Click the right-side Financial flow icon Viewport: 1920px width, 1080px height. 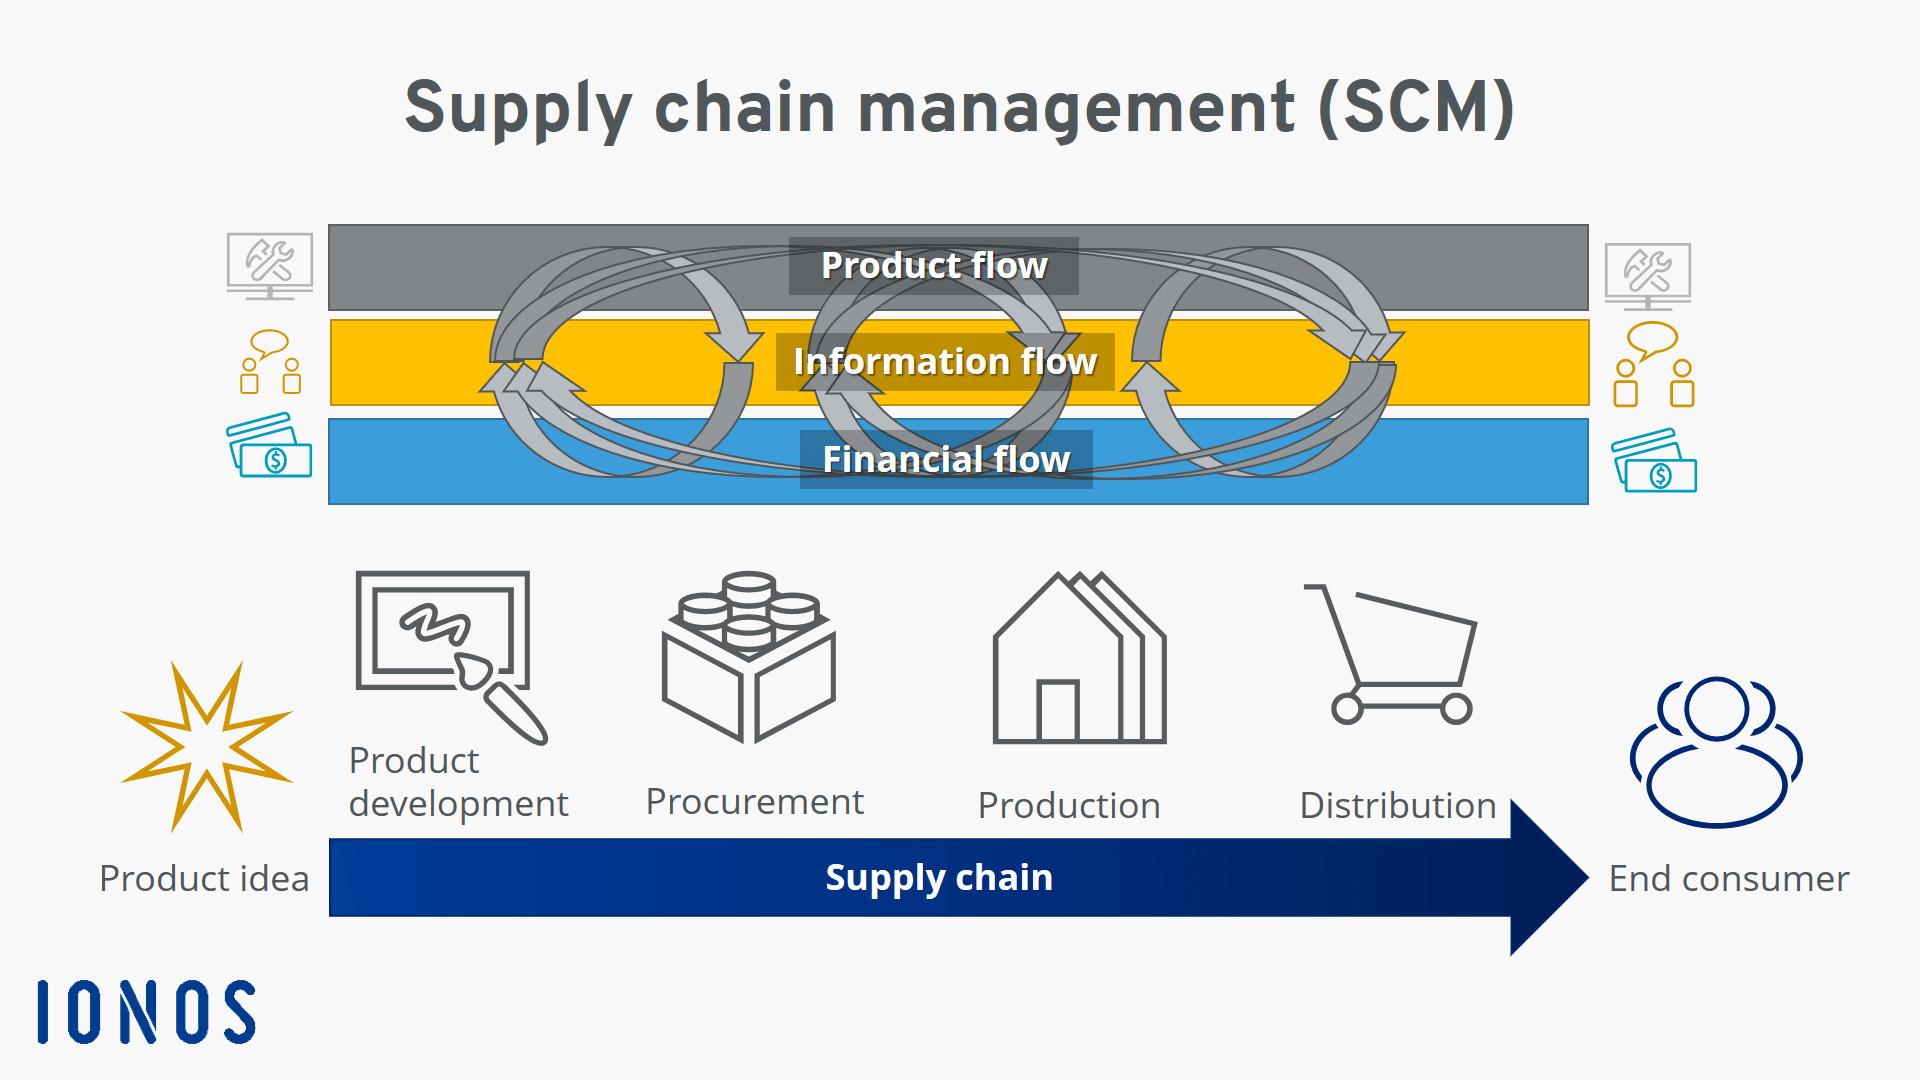[1656, 458]
